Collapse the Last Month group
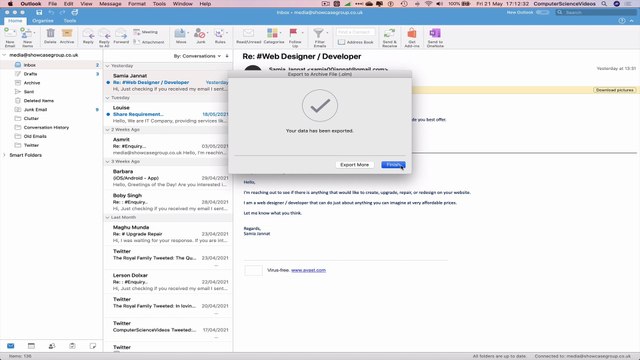 coord(107,218)
